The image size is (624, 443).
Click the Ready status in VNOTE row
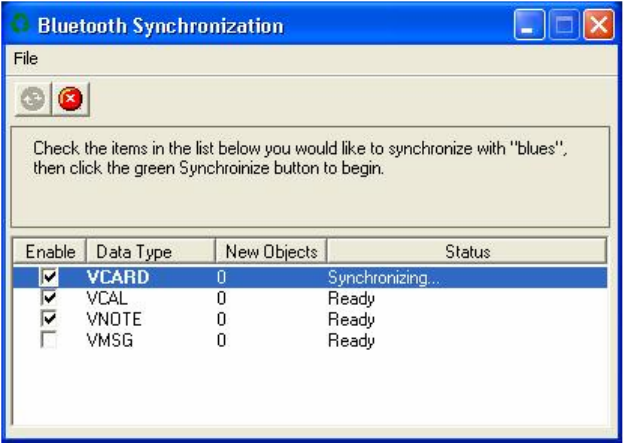point(351,320)
